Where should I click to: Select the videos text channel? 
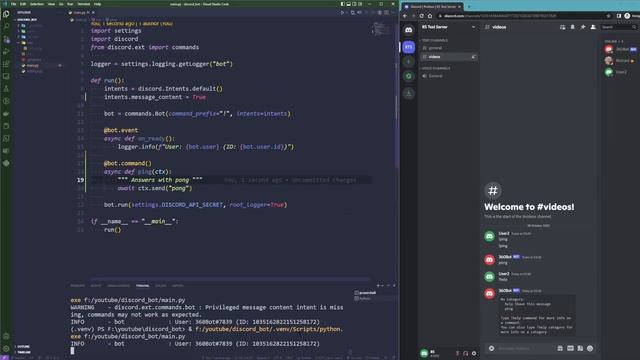pos(448,57)
